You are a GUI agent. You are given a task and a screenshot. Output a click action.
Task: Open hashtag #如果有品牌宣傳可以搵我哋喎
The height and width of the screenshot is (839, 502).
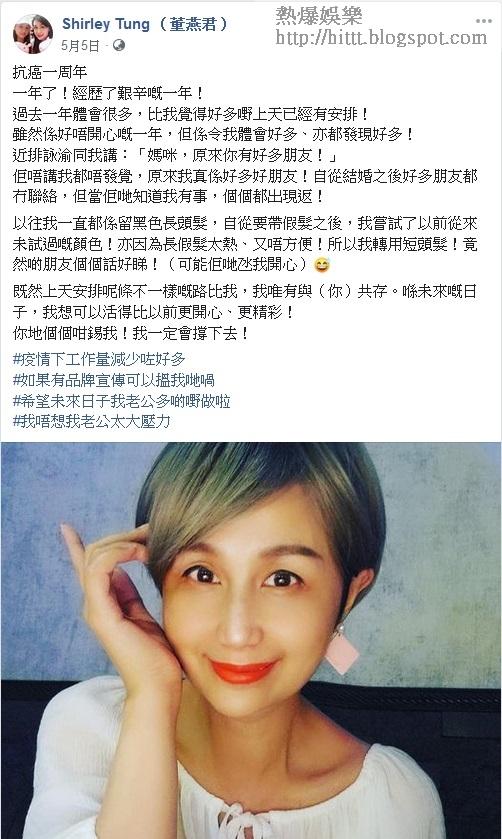[113, 380]
